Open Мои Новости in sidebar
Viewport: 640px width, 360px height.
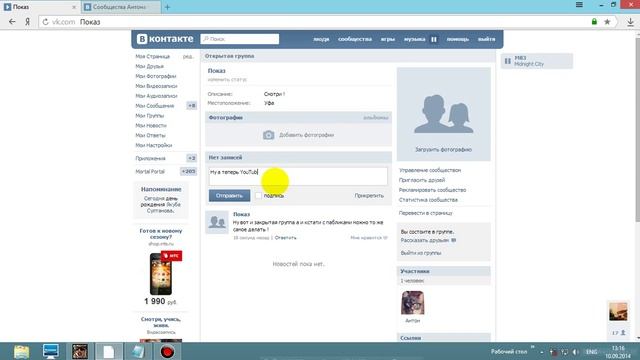tap(151, 125)
